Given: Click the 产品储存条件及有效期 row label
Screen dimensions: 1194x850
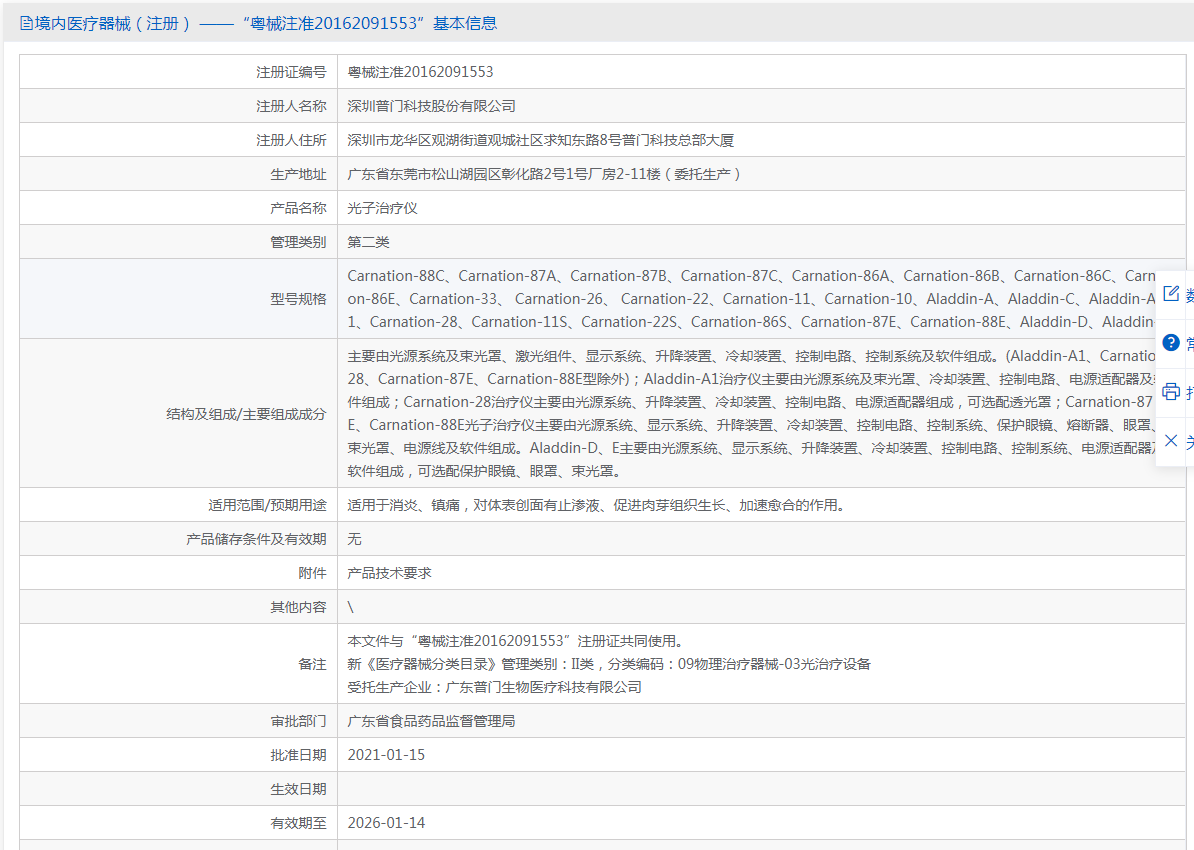Looking at the screenshot, I should (x=256, y=539).
